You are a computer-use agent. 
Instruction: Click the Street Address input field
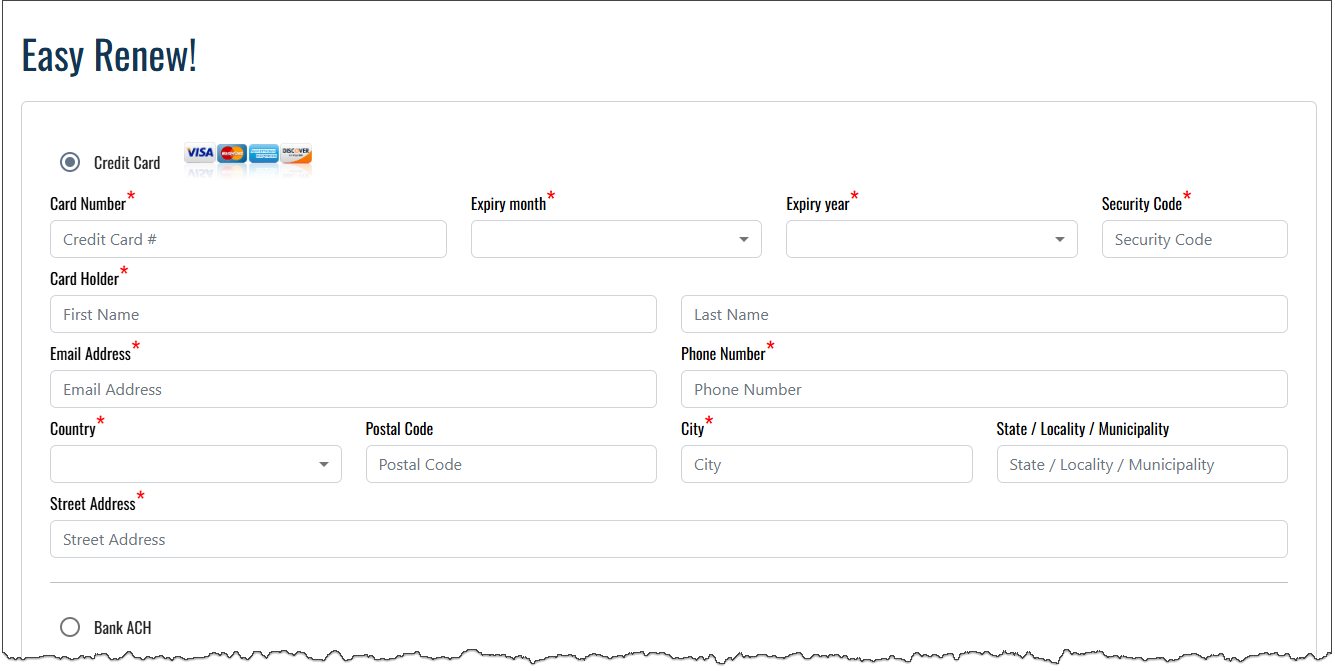tap(668, 539)
